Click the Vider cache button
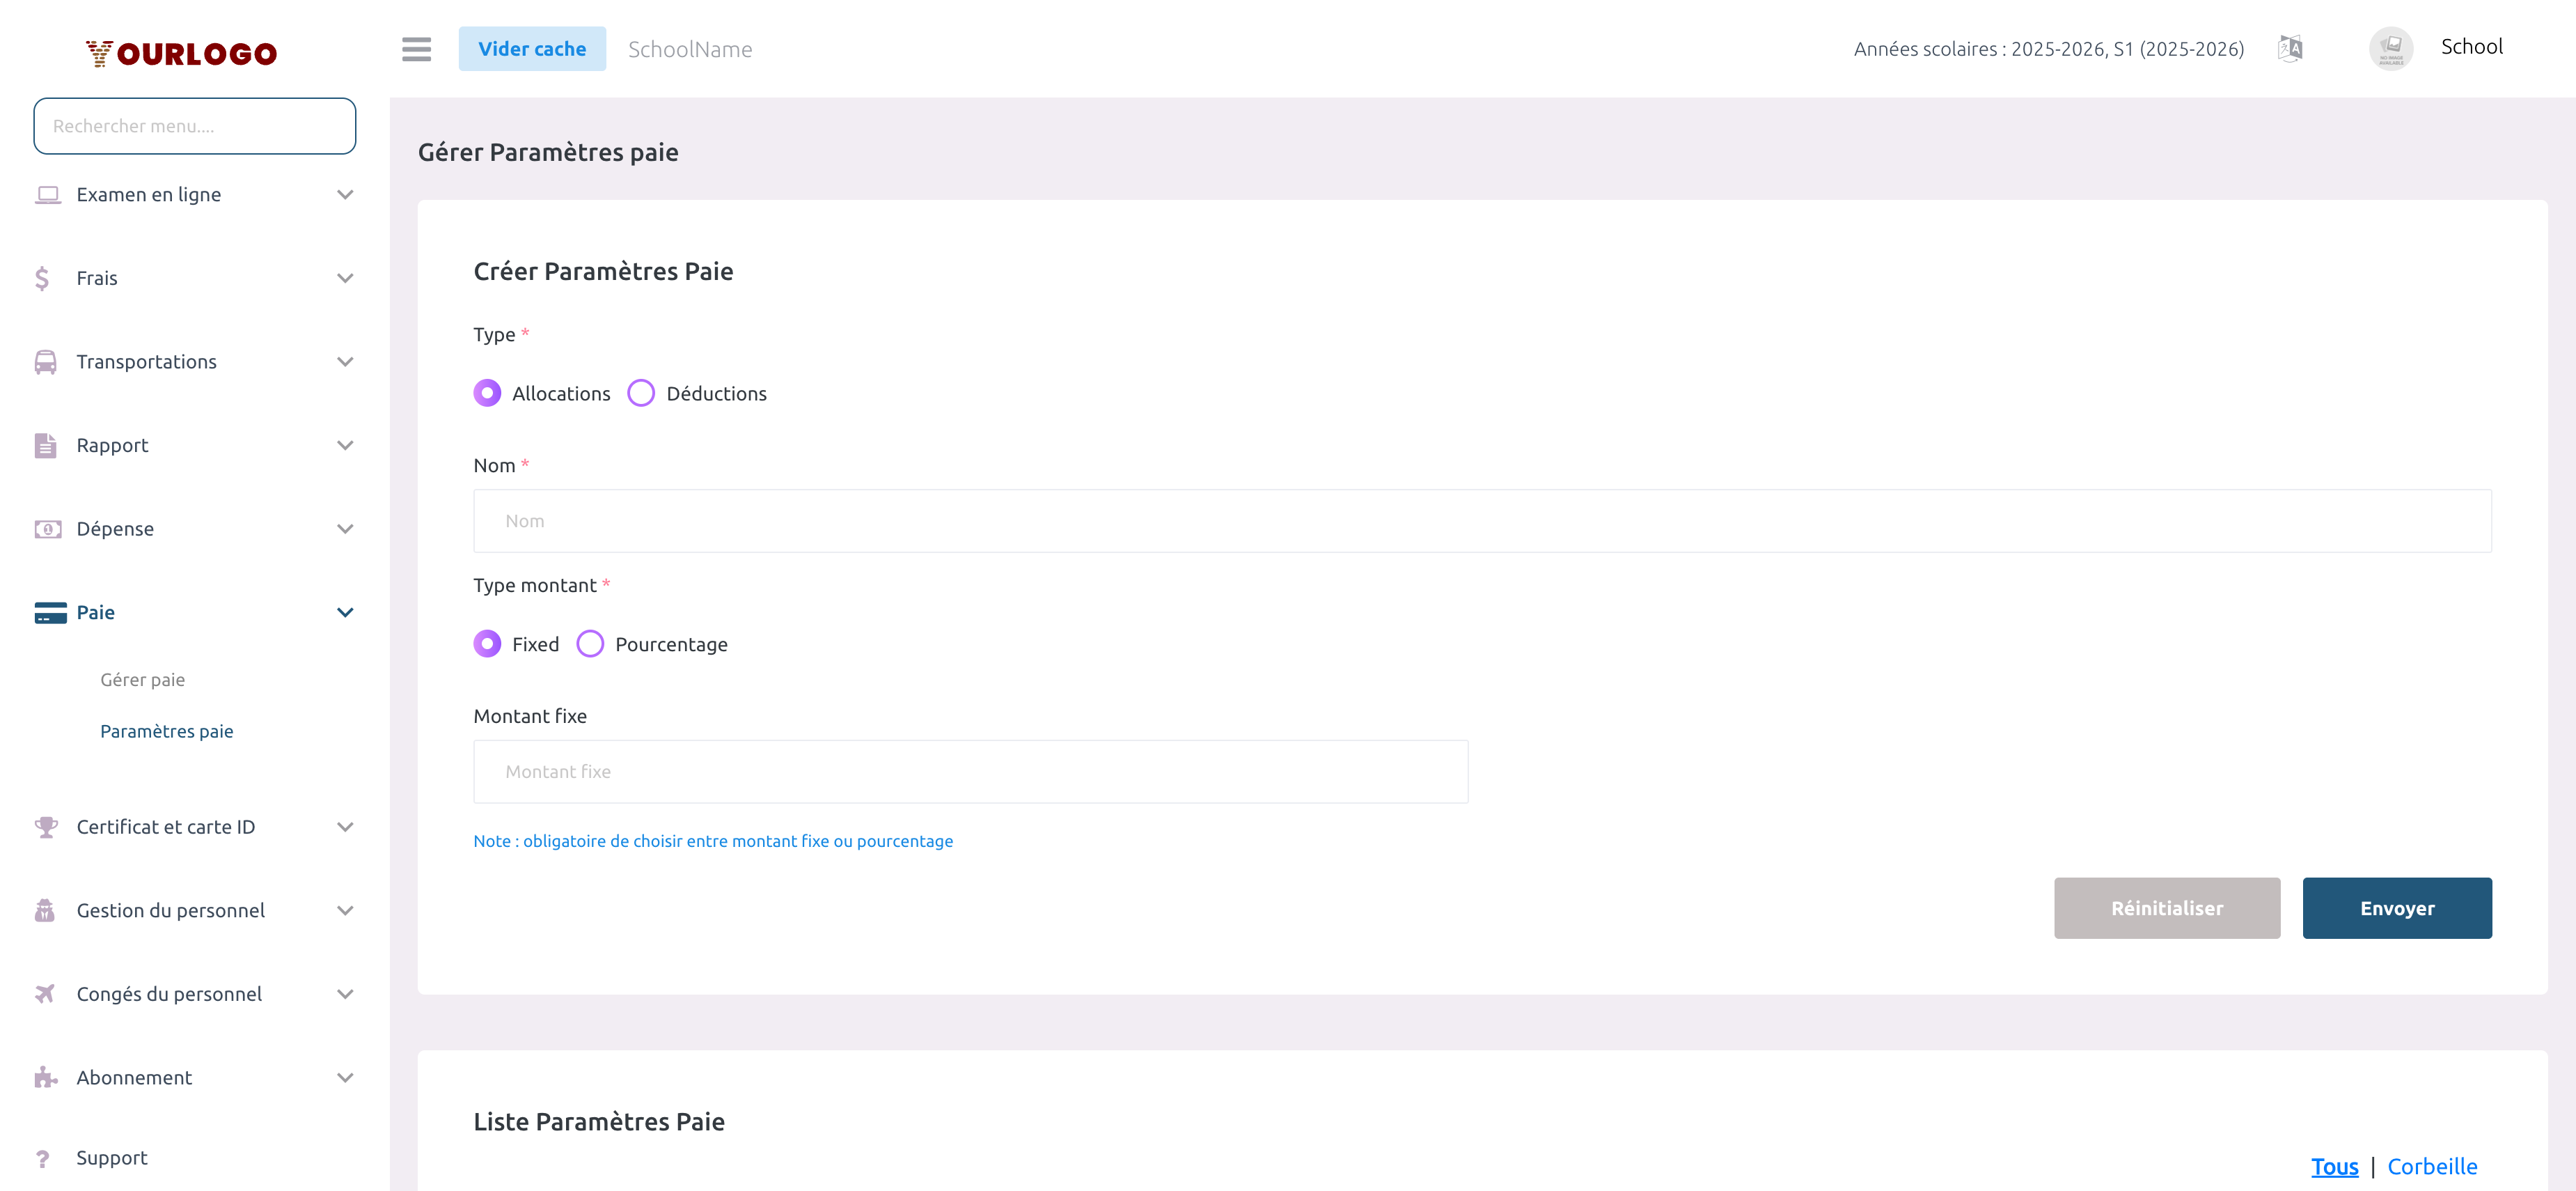This screenshot has width=2576, height=1191. pyautogui.click(x=532, y=49)
